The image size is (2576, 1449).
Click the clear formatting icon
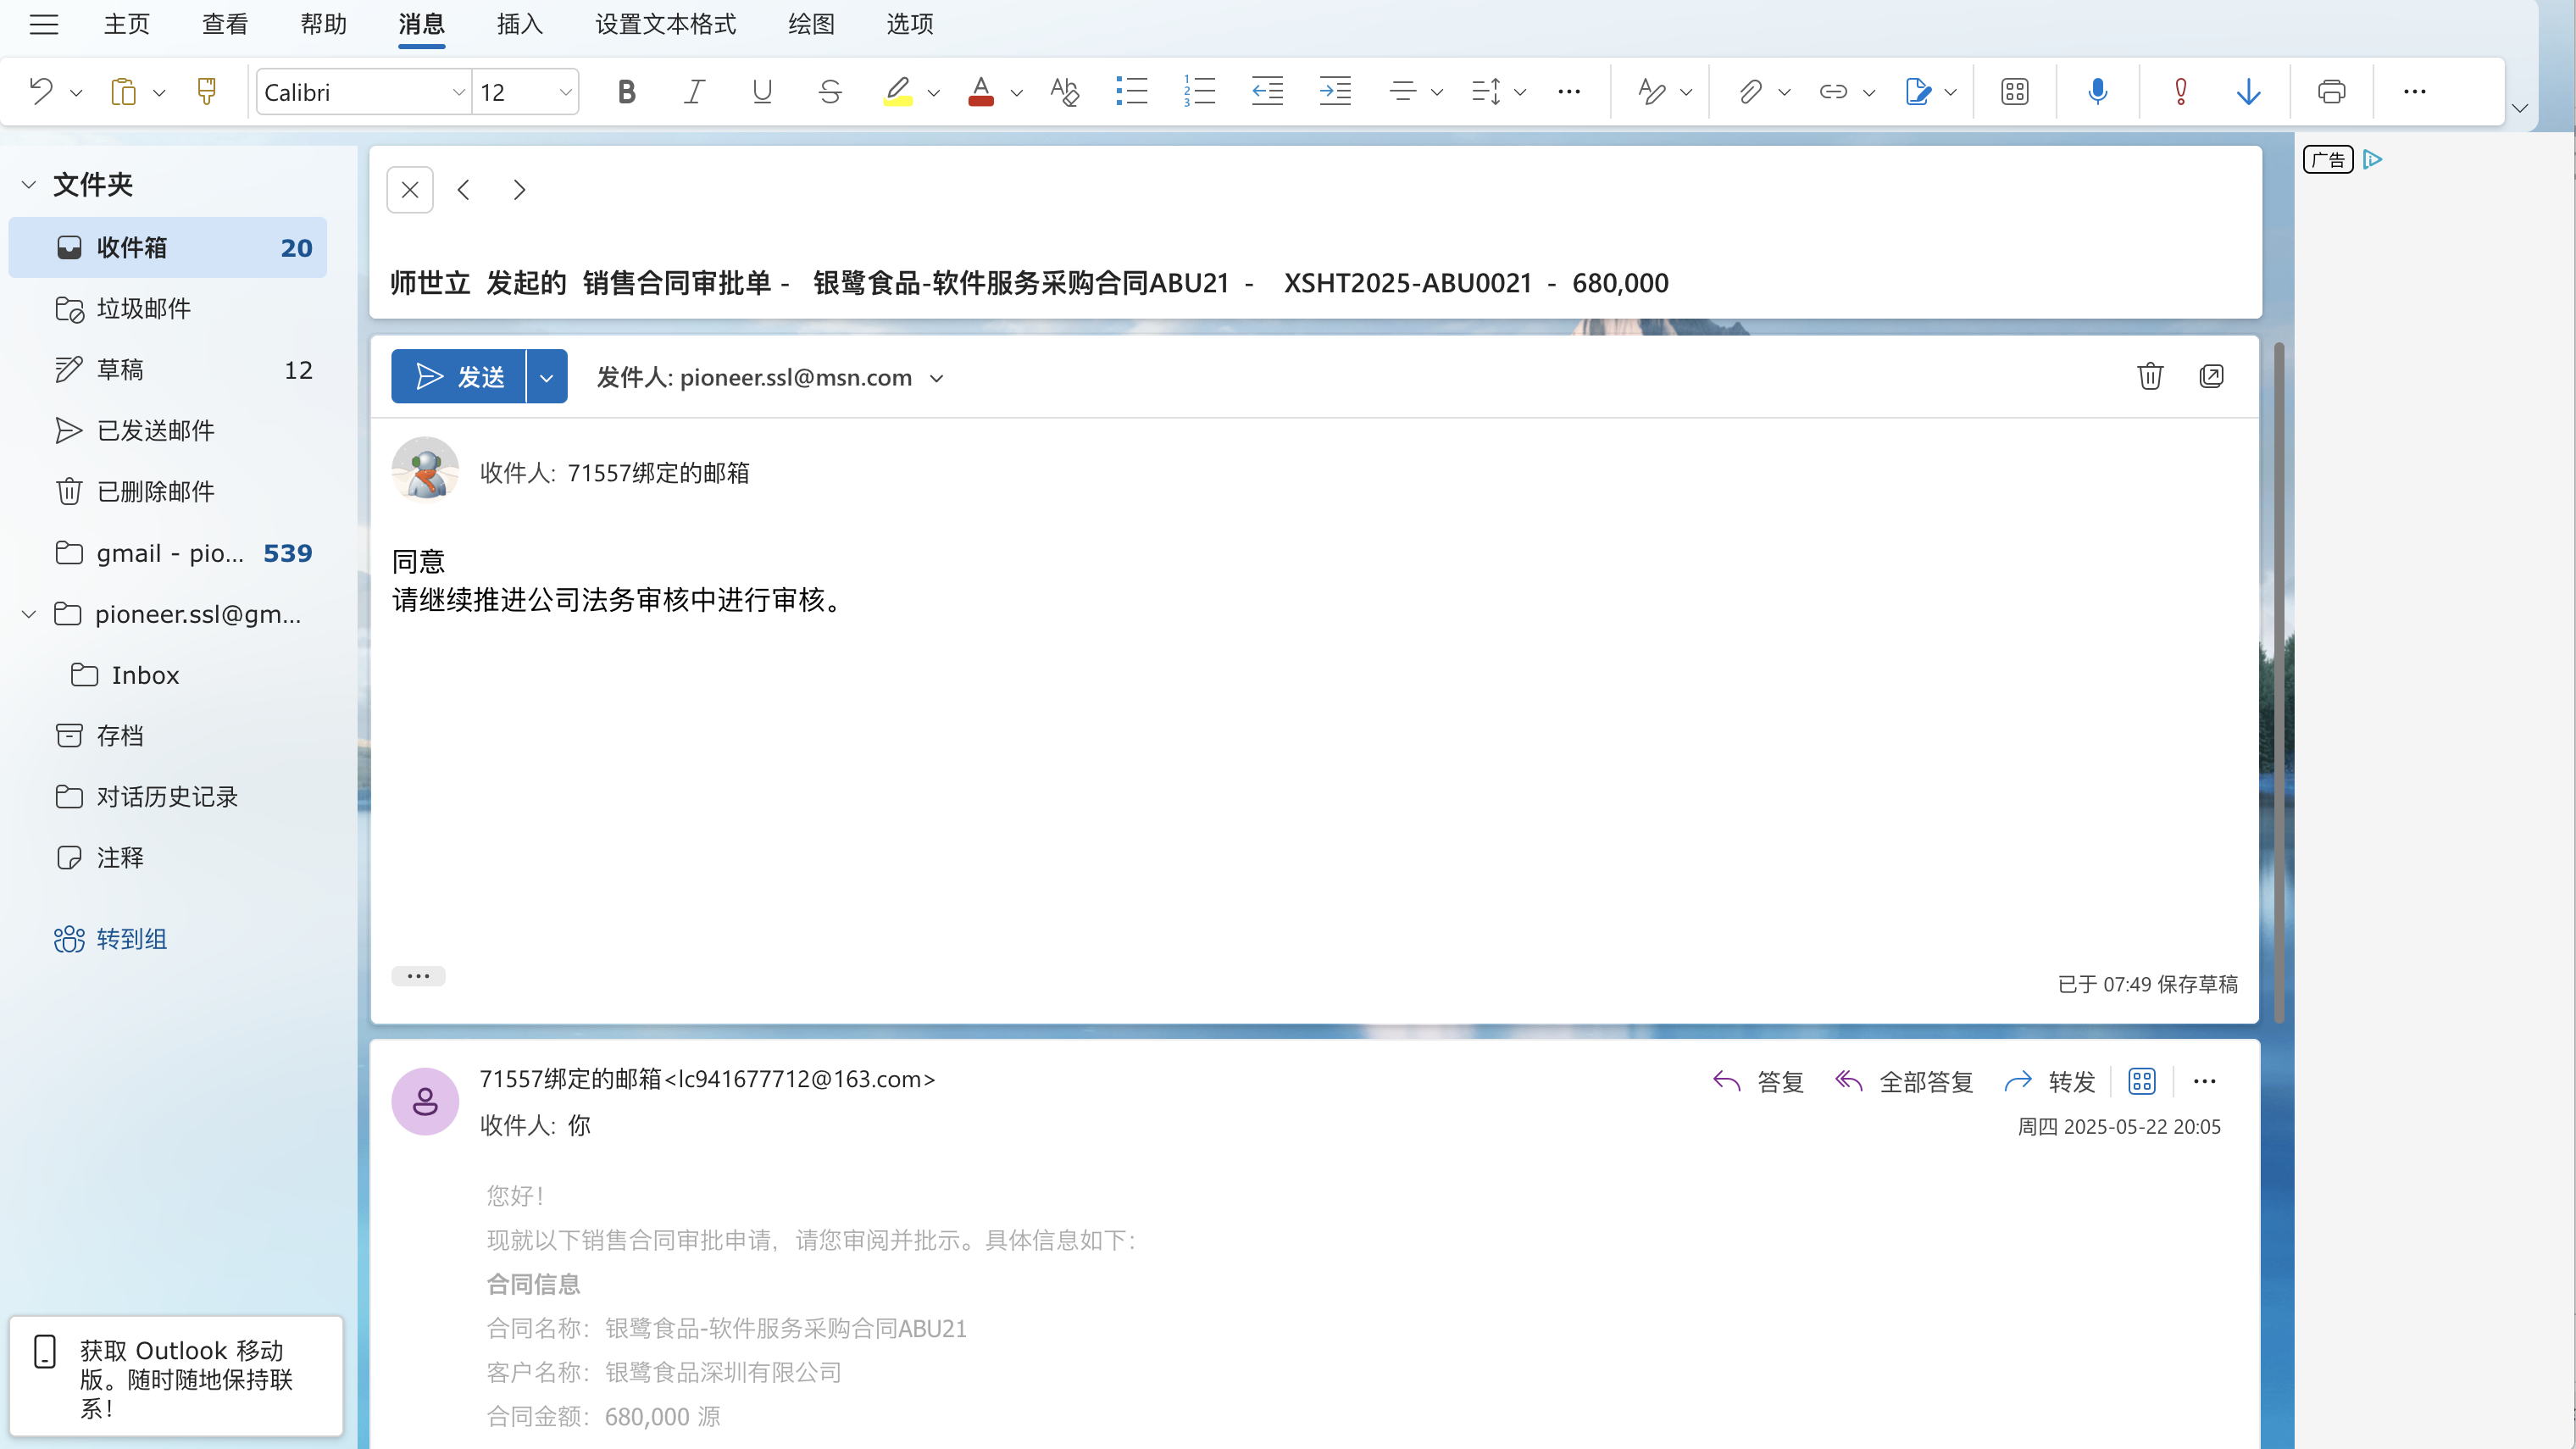tap(1064, 92)
